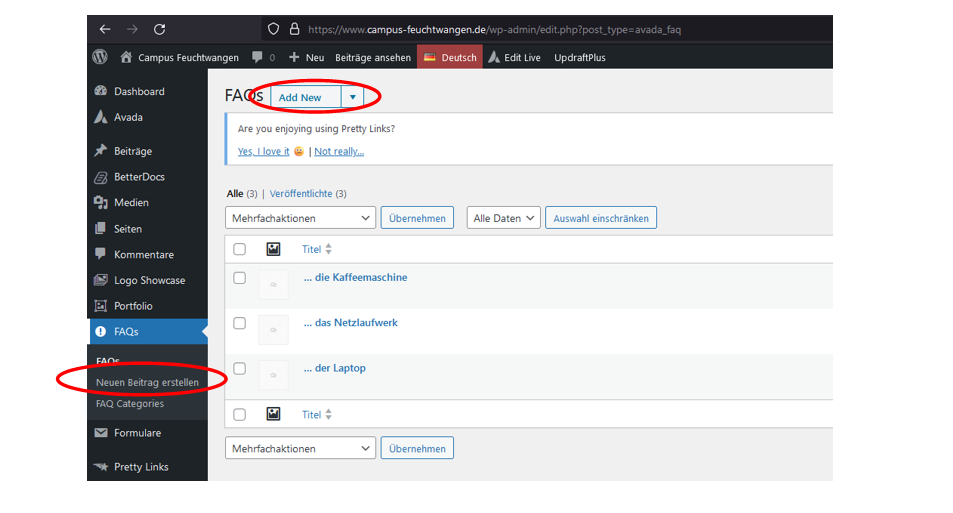Image resolution: width=953 pixels, height=513 pixels.
Task: Click the BetterDocs sidebar icon
Action: tap(101, 177)
